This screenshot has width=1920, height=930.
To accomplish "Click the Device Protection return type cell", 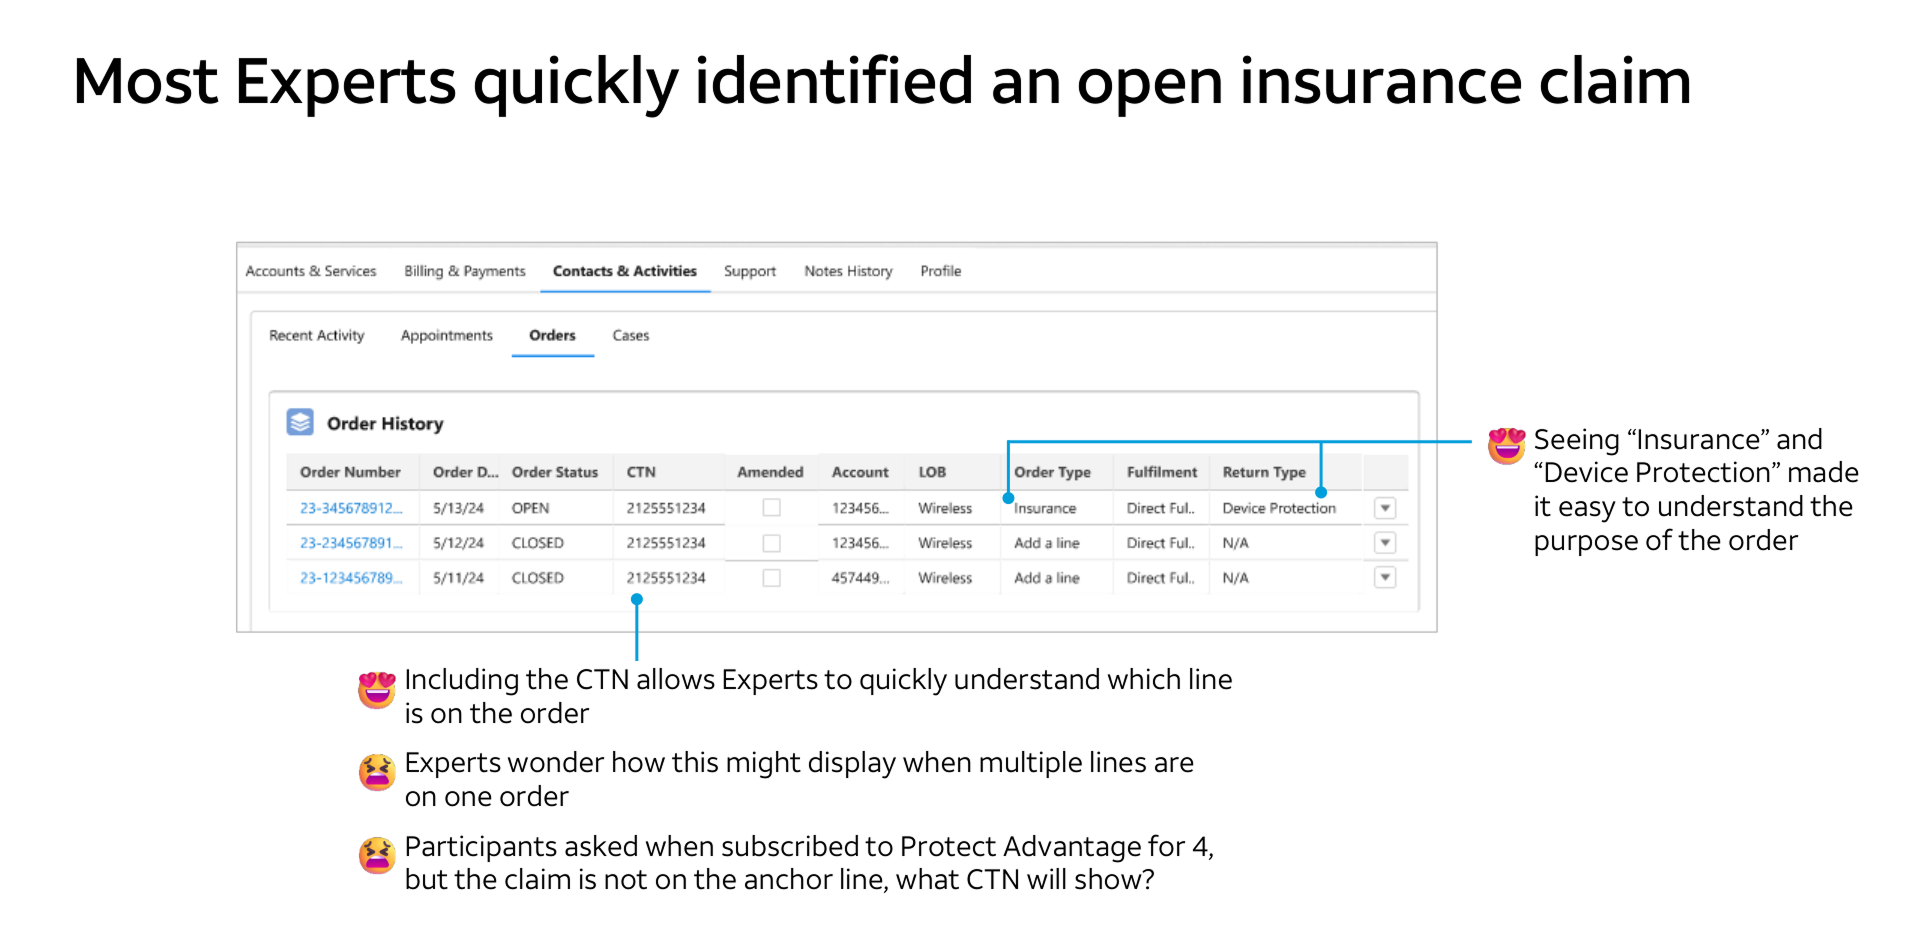I will 1279,508.
